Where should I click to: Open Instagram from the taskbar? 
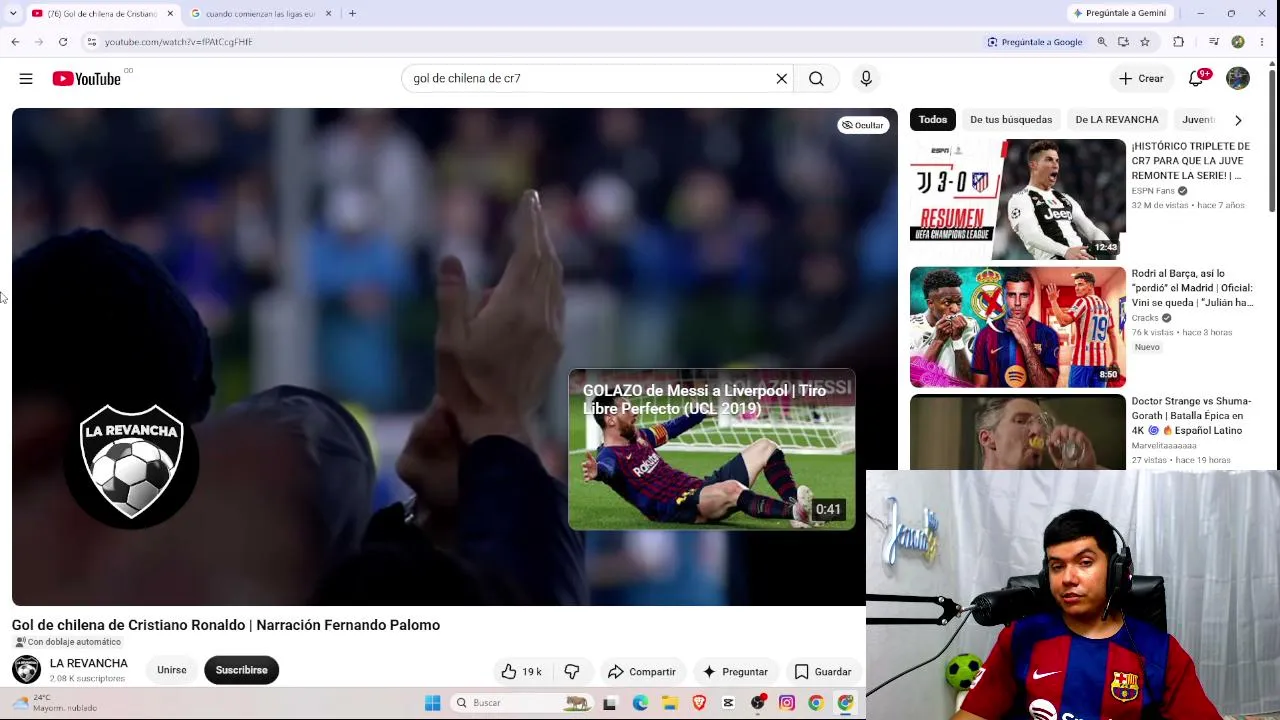(787, 703)
